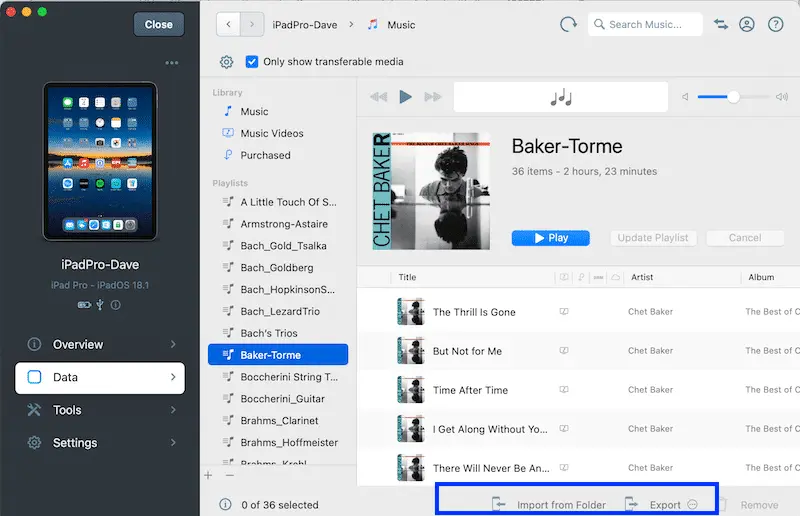
Task: Skip to the next track
Action: pyautogui.click(x=433, y=97)
